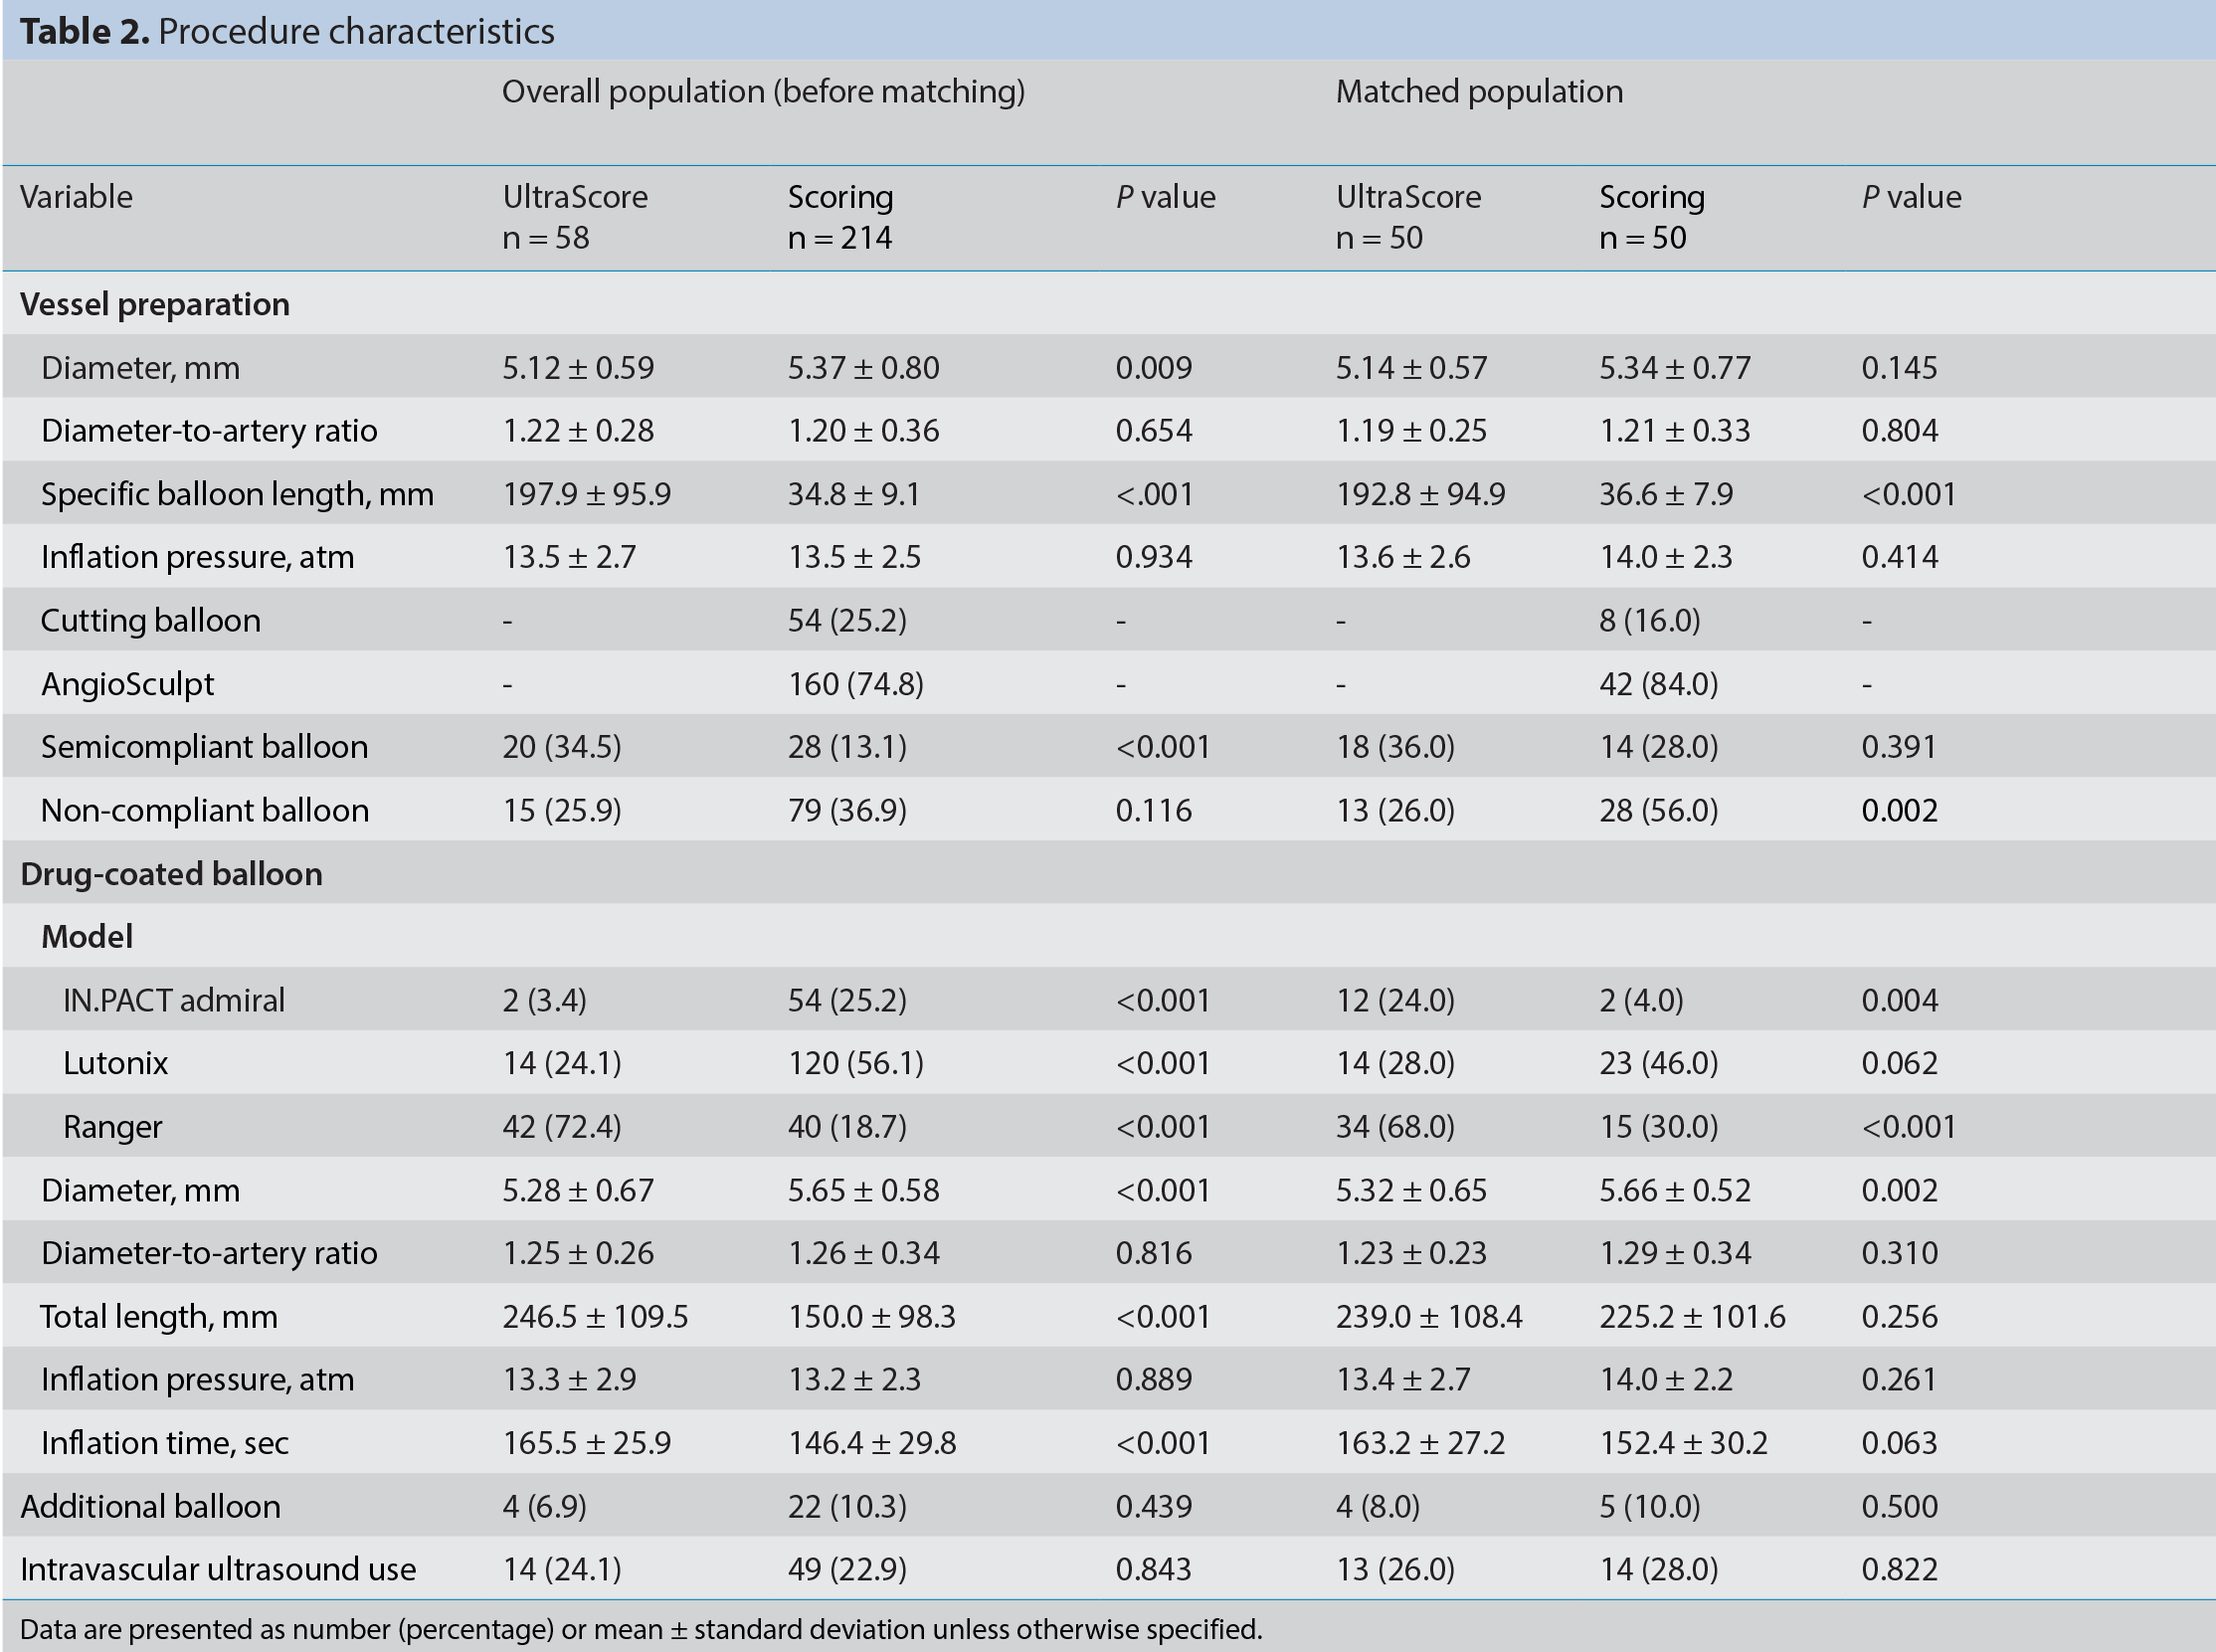Click the 'Variable' column header
Screen dimensions: 2216x1652
(x=76, y=197)
